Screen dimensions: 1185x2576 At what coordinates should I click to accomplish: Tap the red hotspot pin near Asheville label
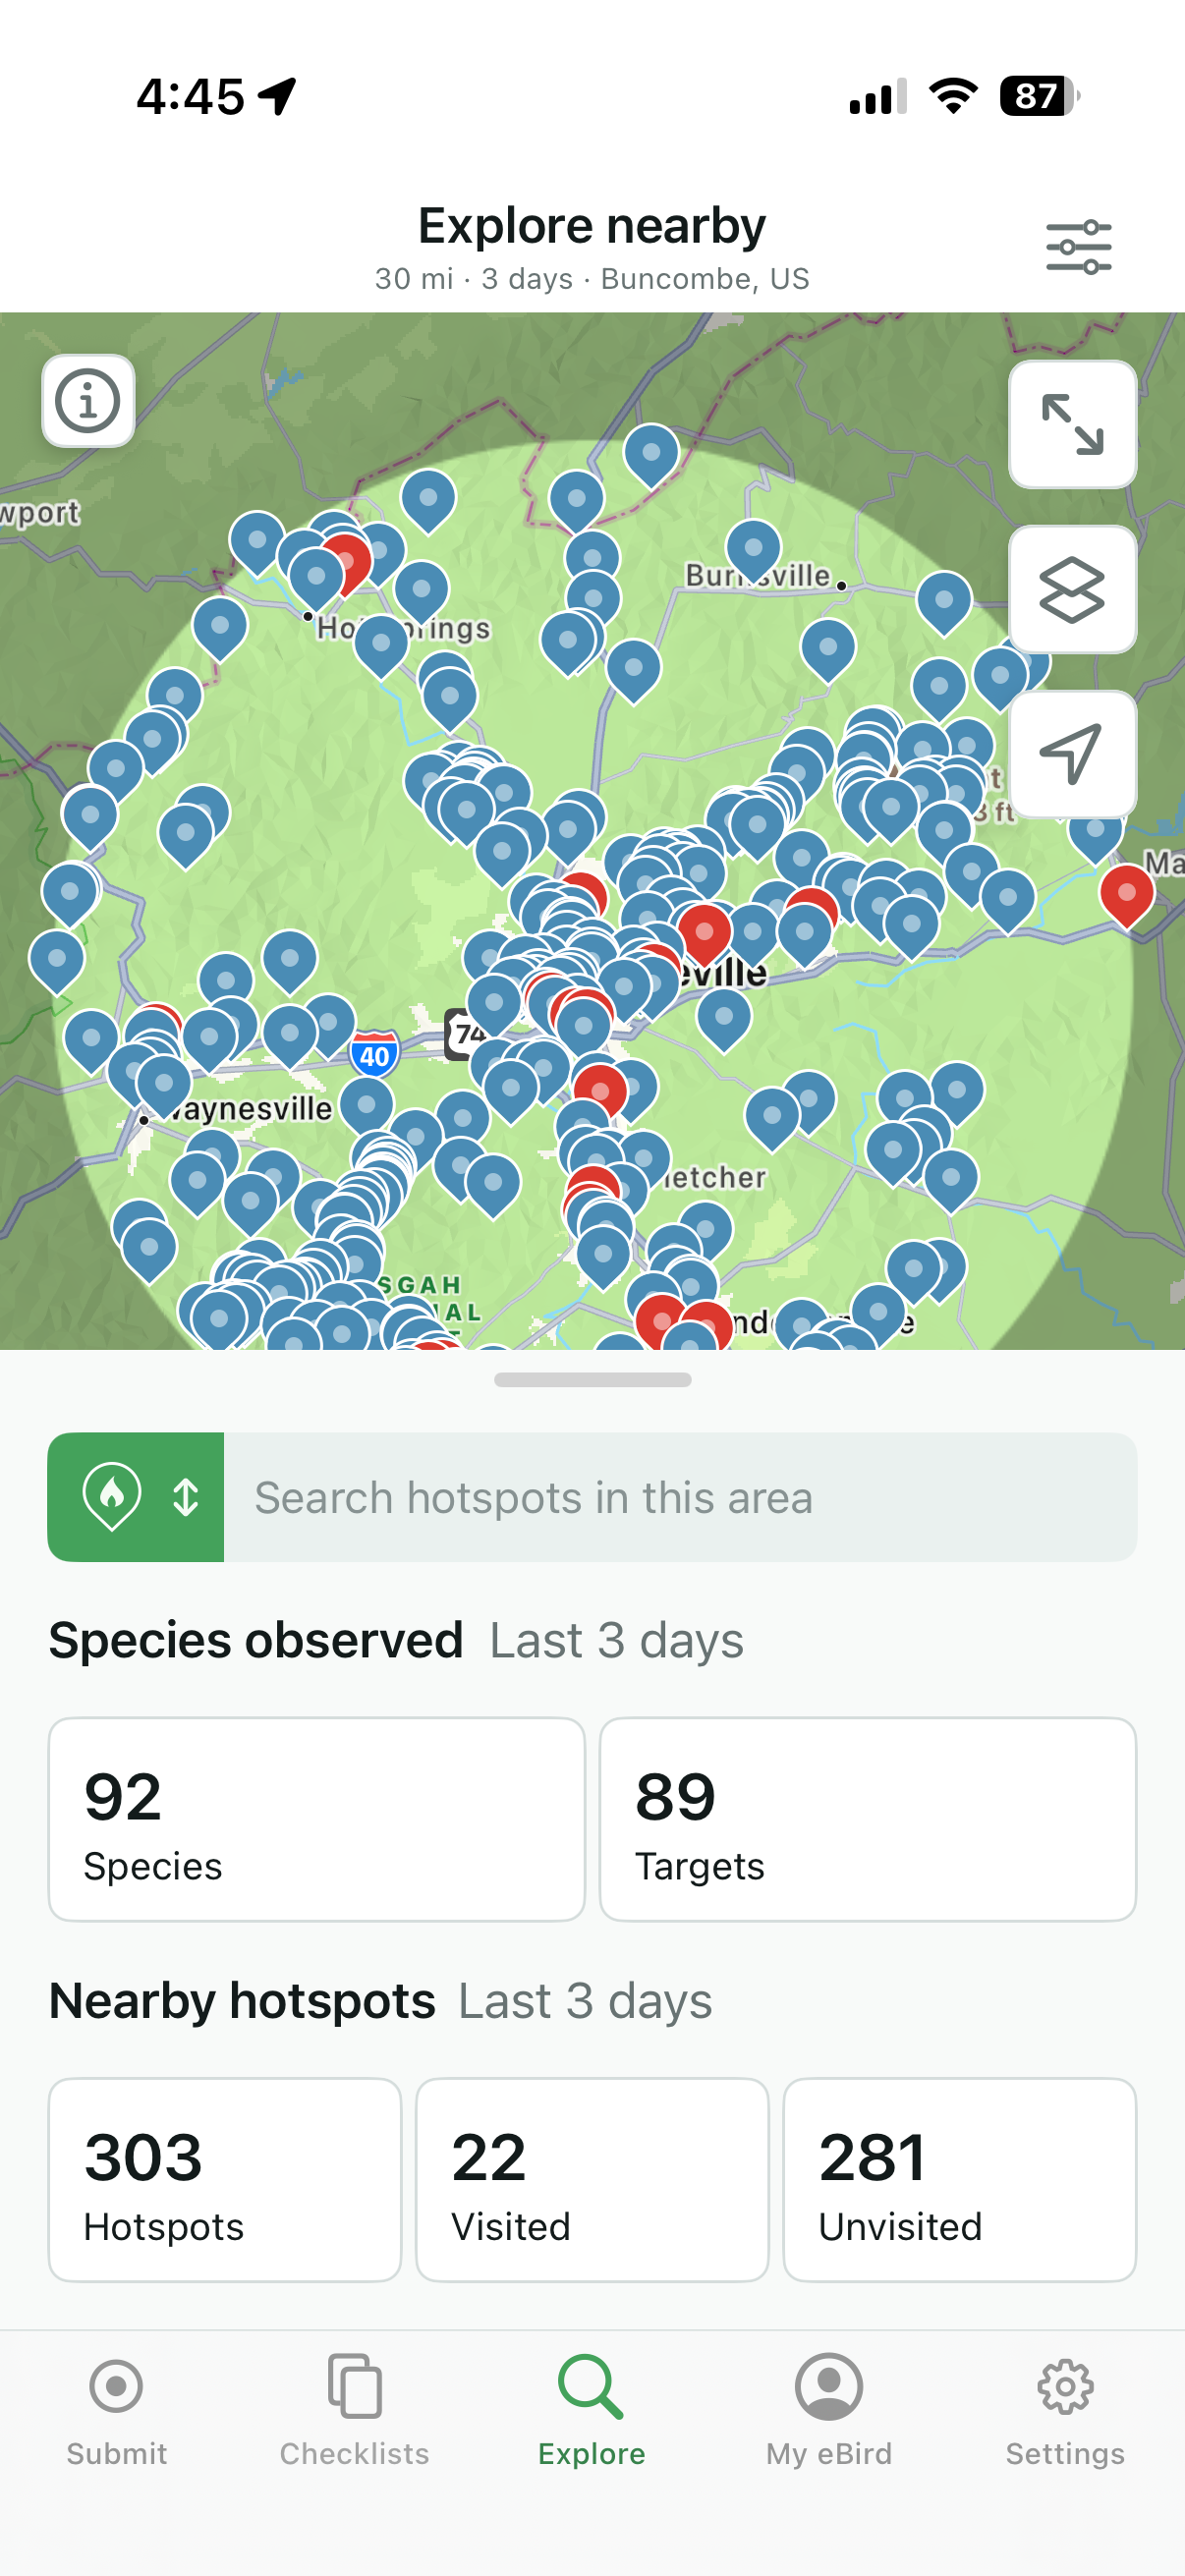[x=705, y=931]
